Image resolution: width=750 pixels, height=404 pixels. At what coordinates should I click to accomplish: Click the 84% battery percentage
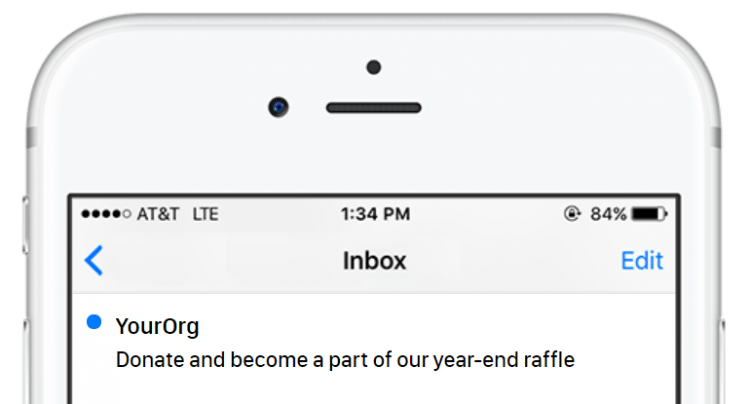pyautogui.click(x=608, y=214)
